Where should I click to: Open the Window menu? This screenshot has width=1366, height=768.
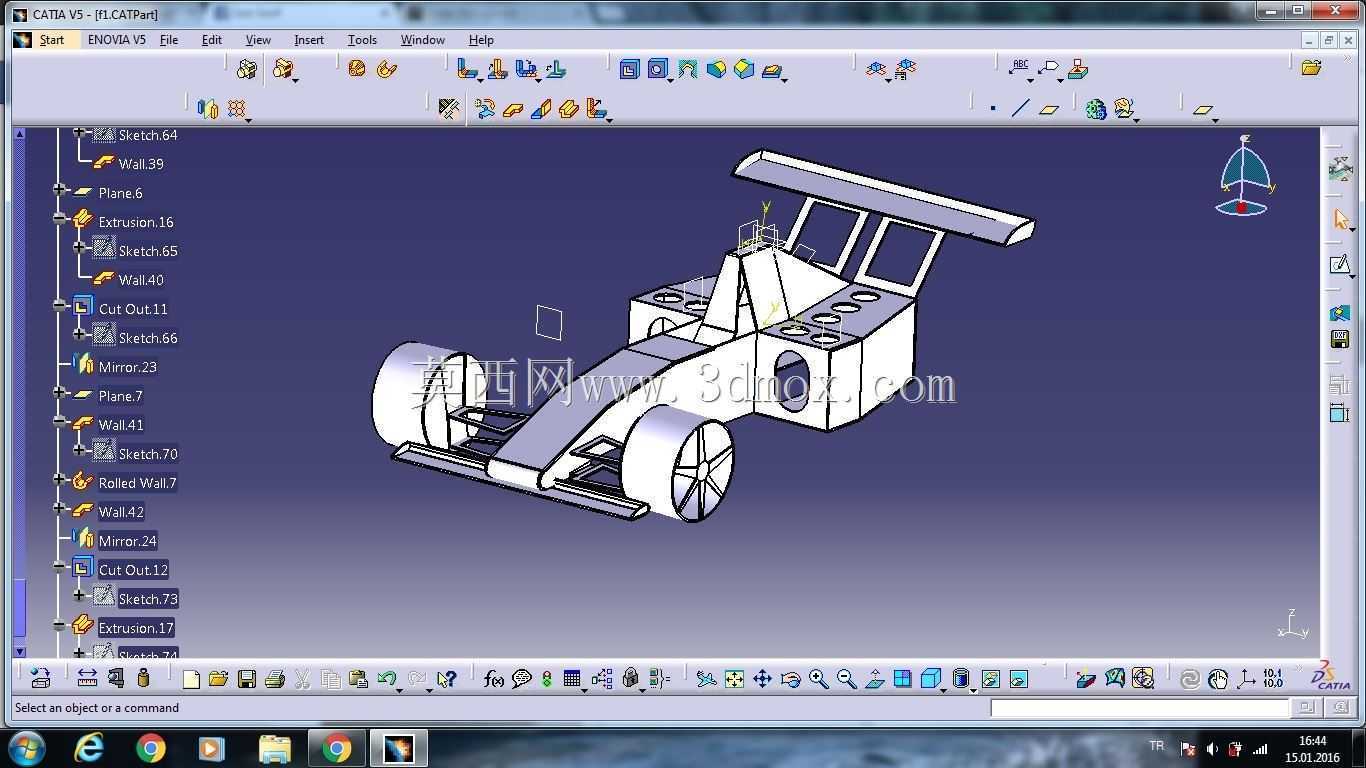pos(423,40)
